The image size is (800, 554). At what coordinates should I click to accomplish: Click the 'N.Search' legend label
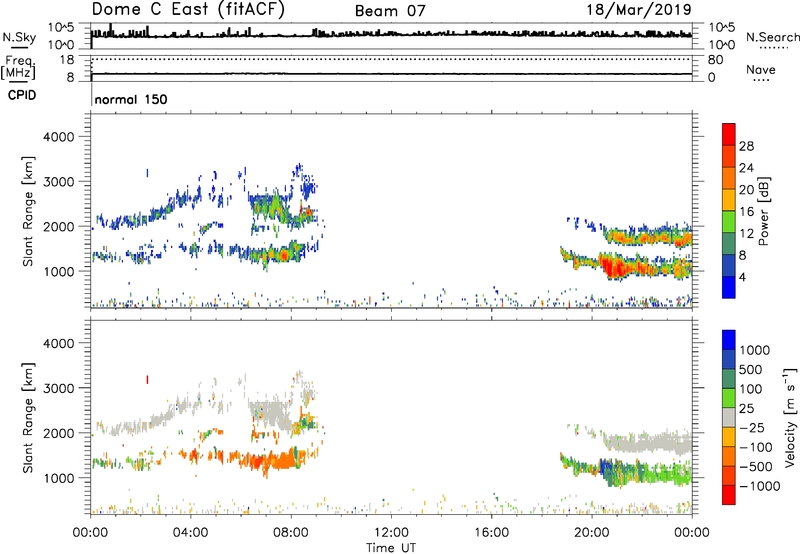pyautogui.click(x=772, y=37)
